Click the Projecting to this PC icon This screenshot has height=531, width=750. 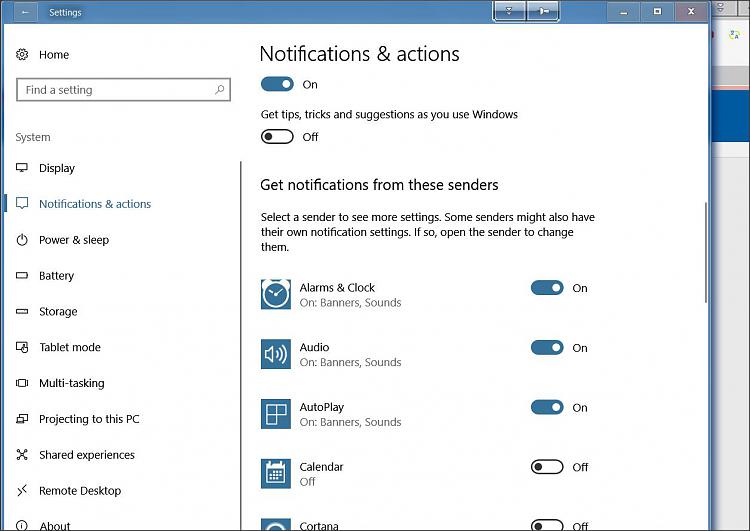[22, 419]
